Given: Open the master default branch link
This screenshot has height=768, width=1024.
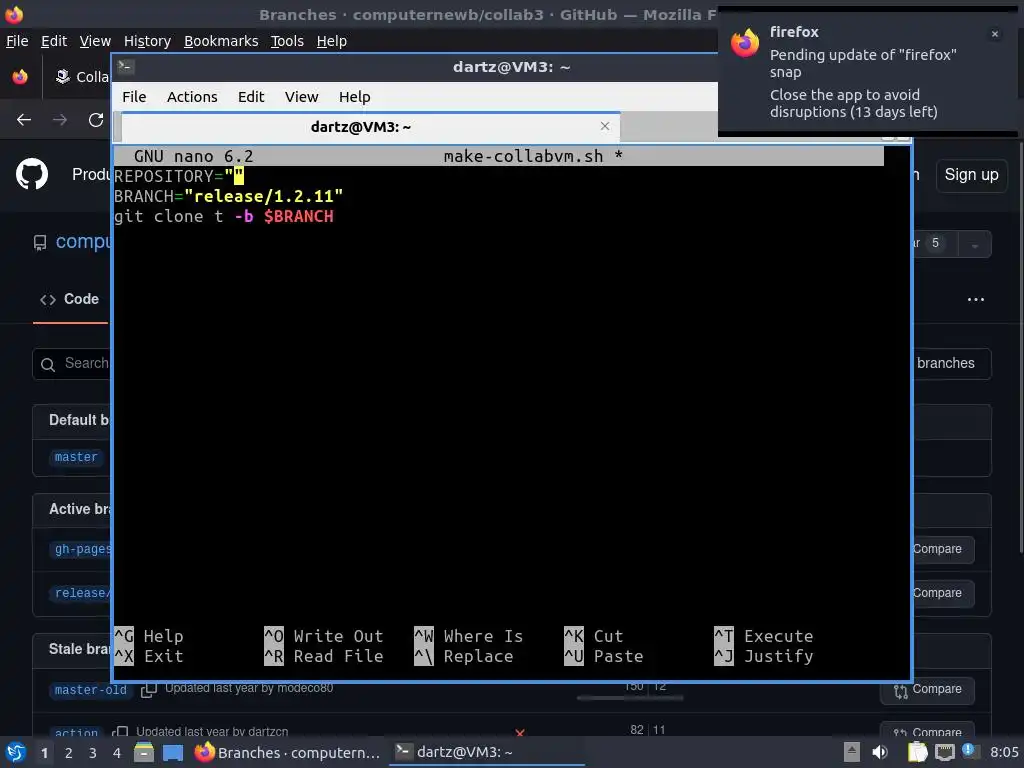Looking at the screenshot, I should (x=76, y=457).
